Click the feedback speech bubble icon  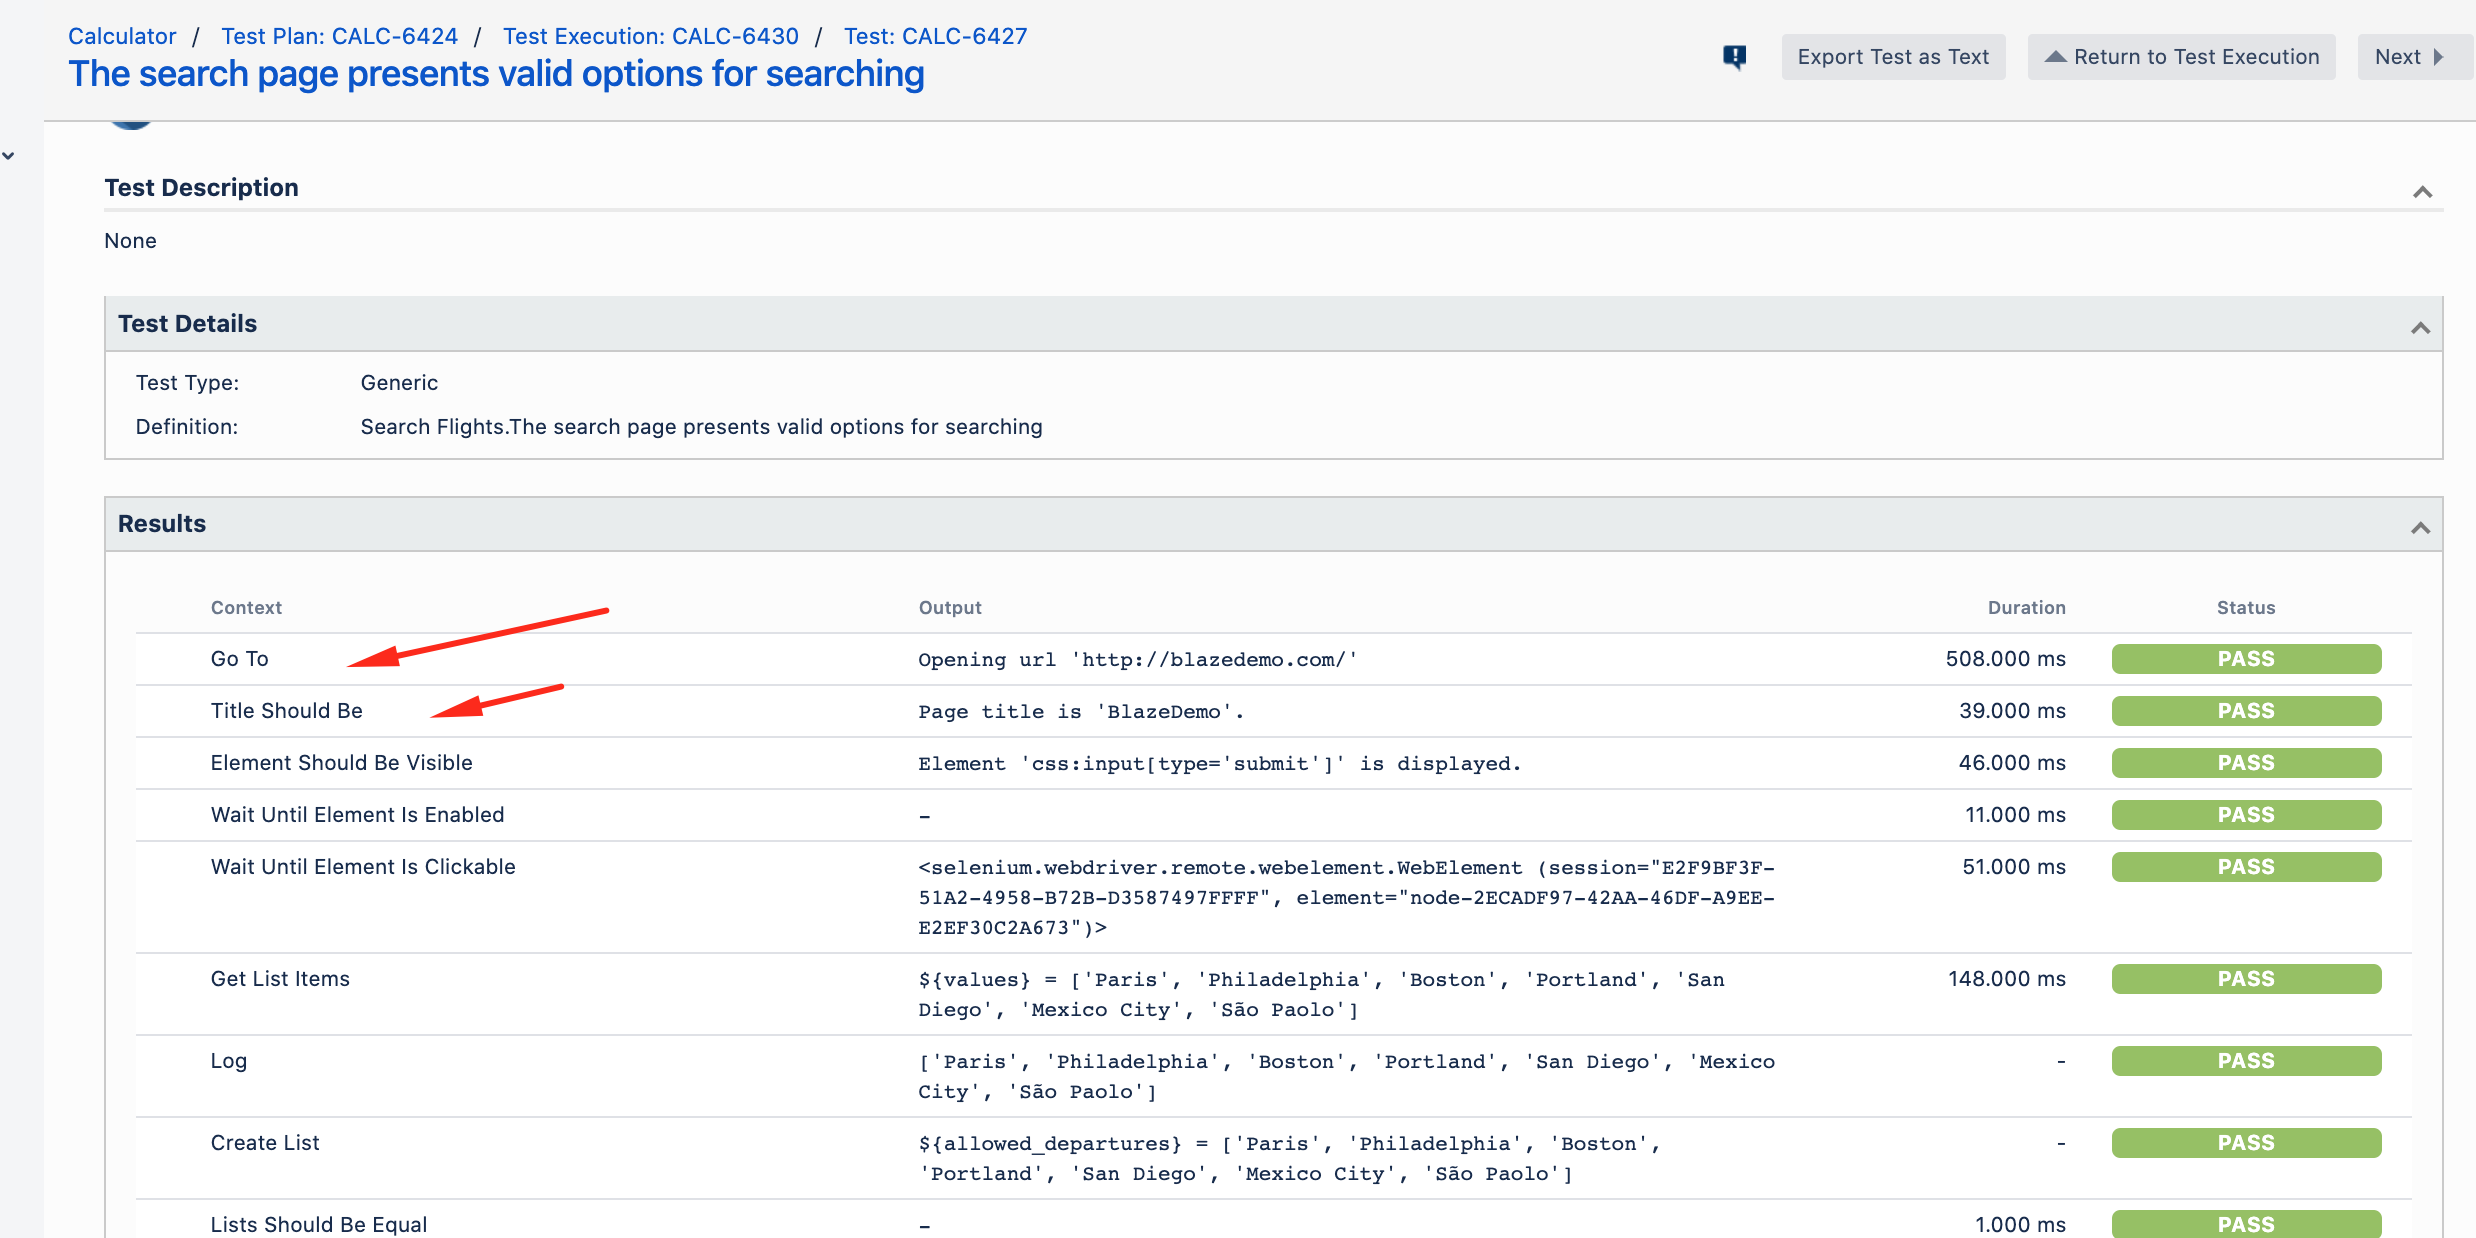[1735, 57]
